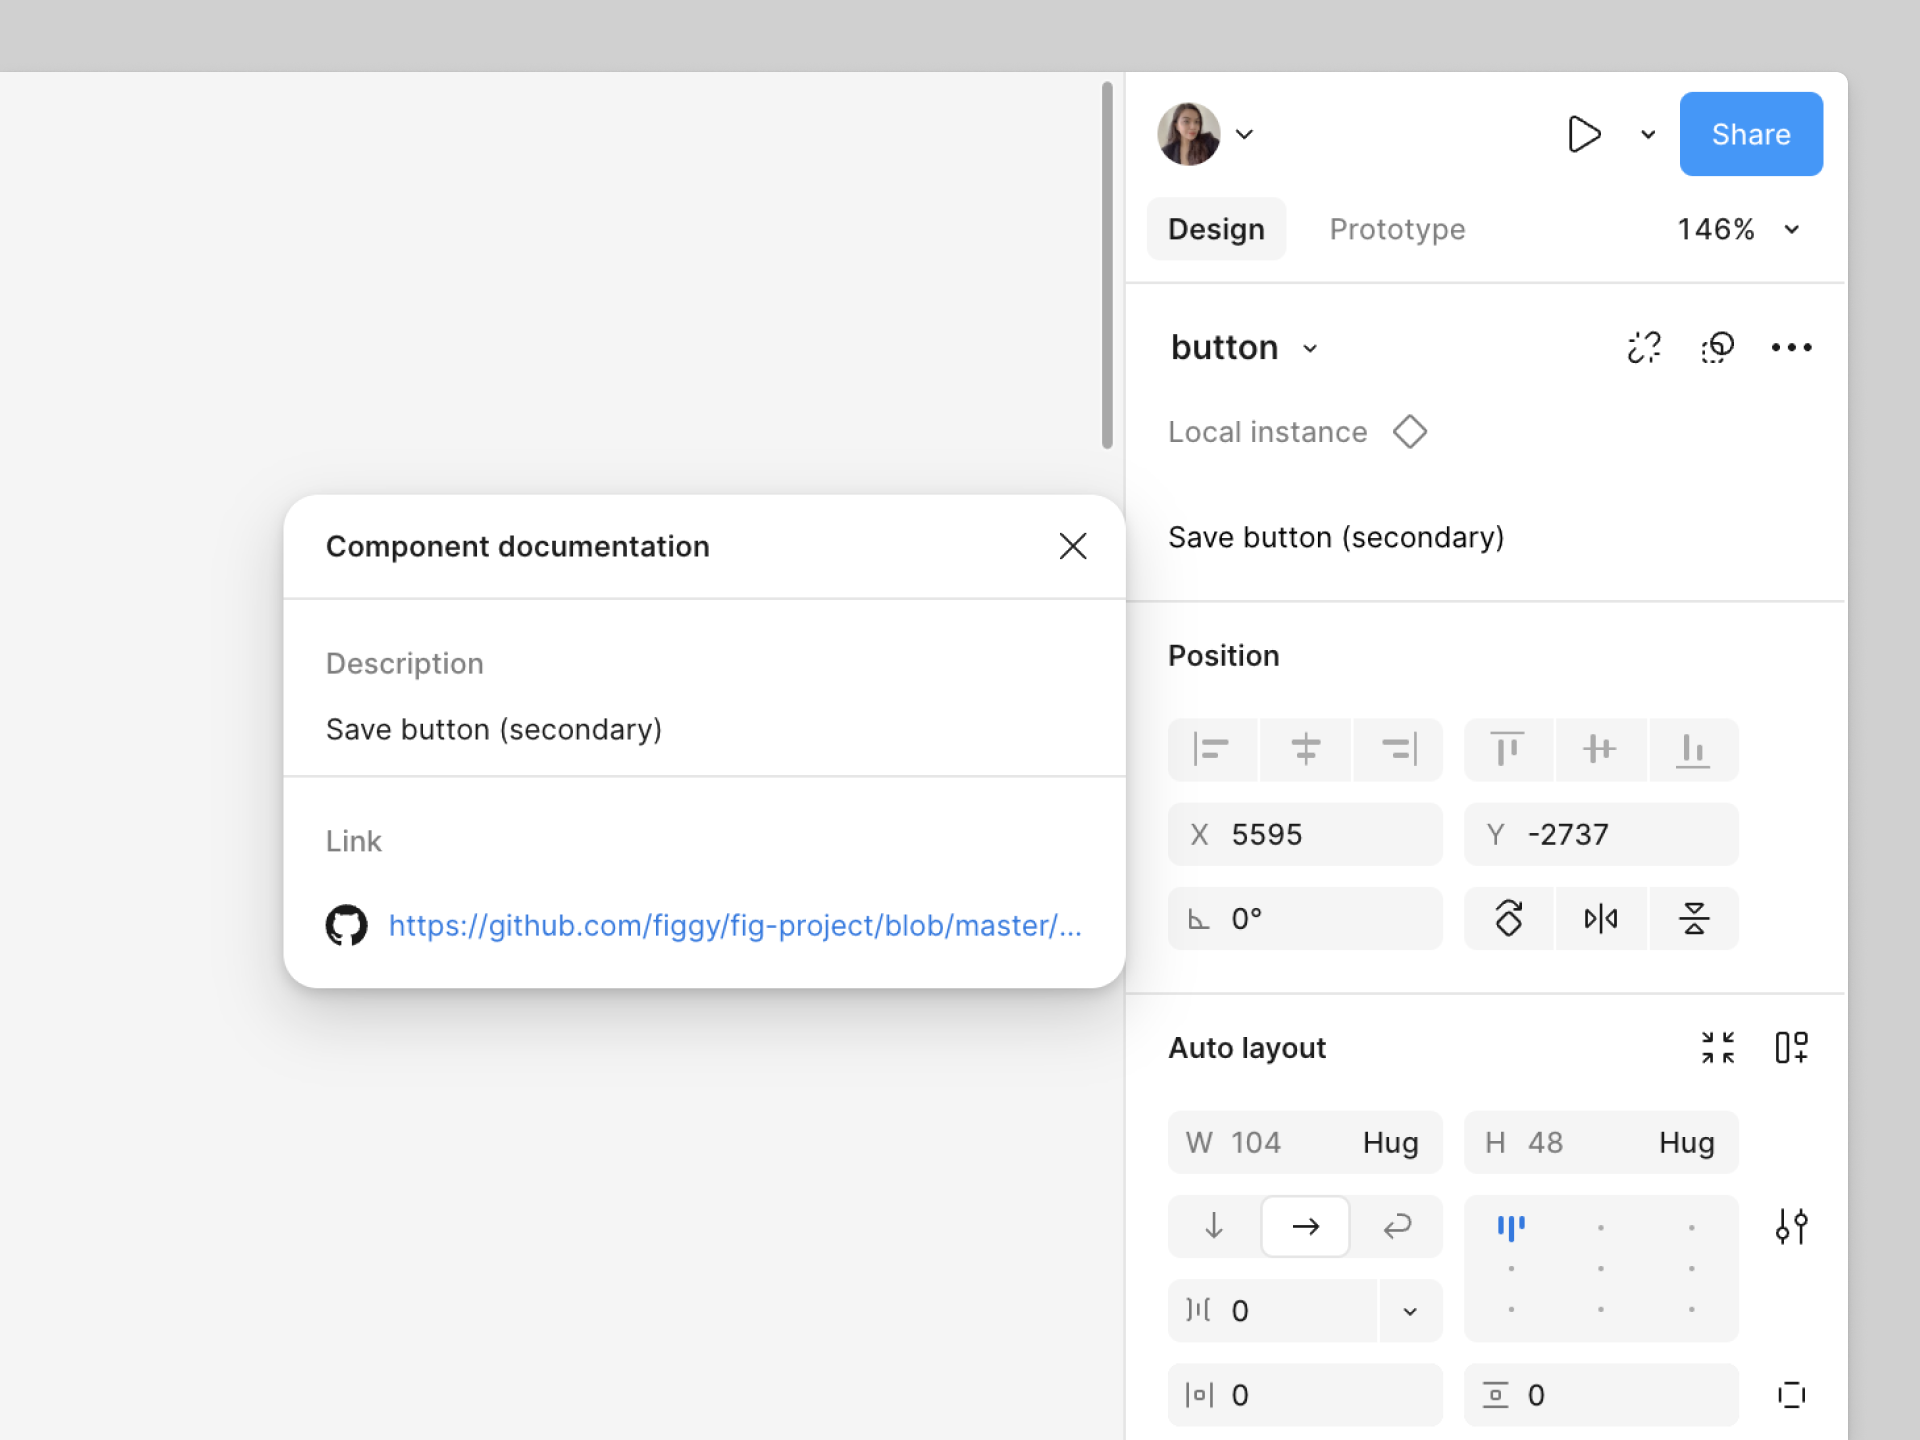Click align vertical centers icon
This screenshot has width=1920, height=1440.
(1600, 749)
